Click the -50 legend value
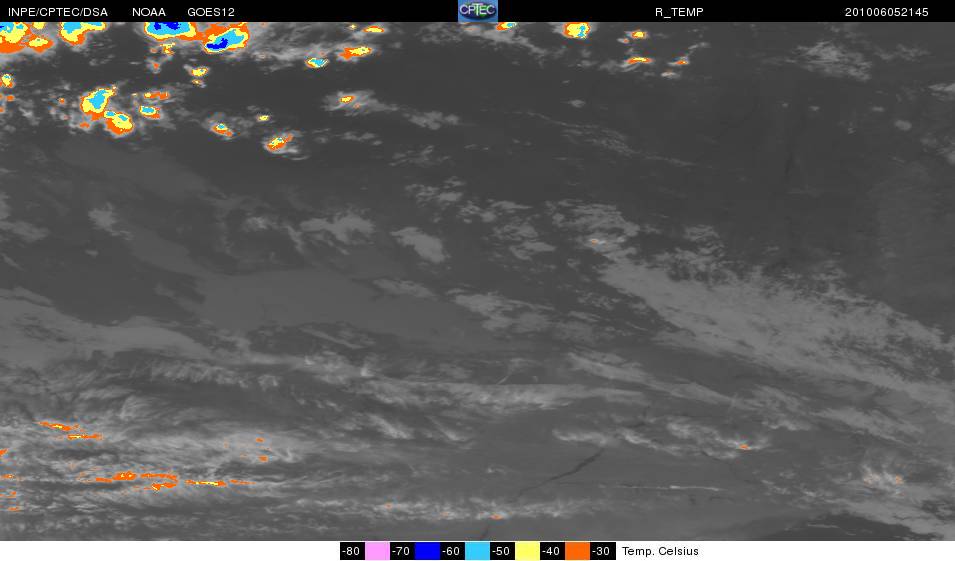955x561 pixels. (x=501, y=551)
